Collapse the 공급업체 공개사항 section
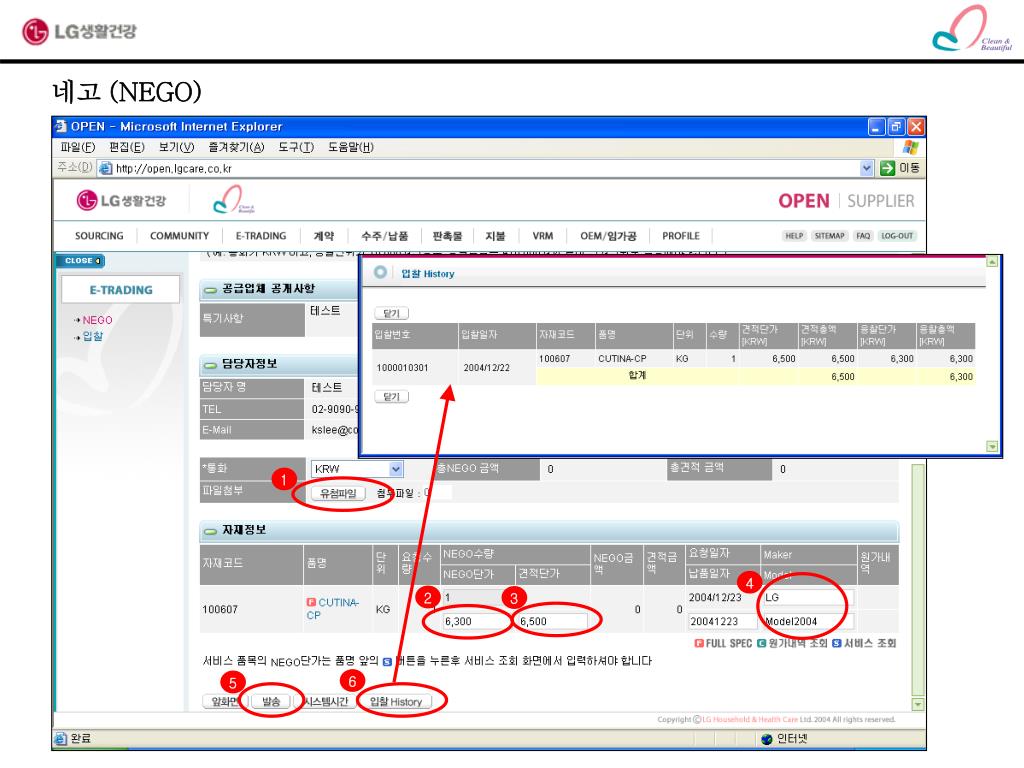The height and width of the screenshot is (768, 1024). coord(210,289)
